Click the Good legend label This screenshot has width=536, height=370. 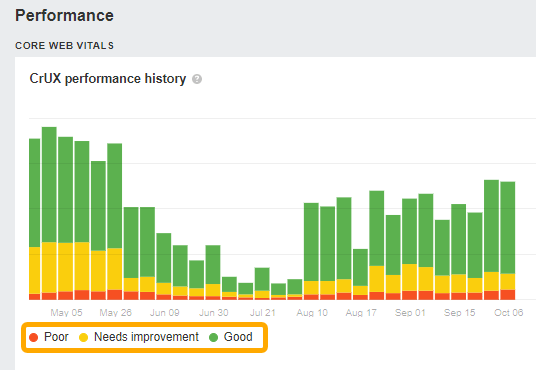coord(238,337)
